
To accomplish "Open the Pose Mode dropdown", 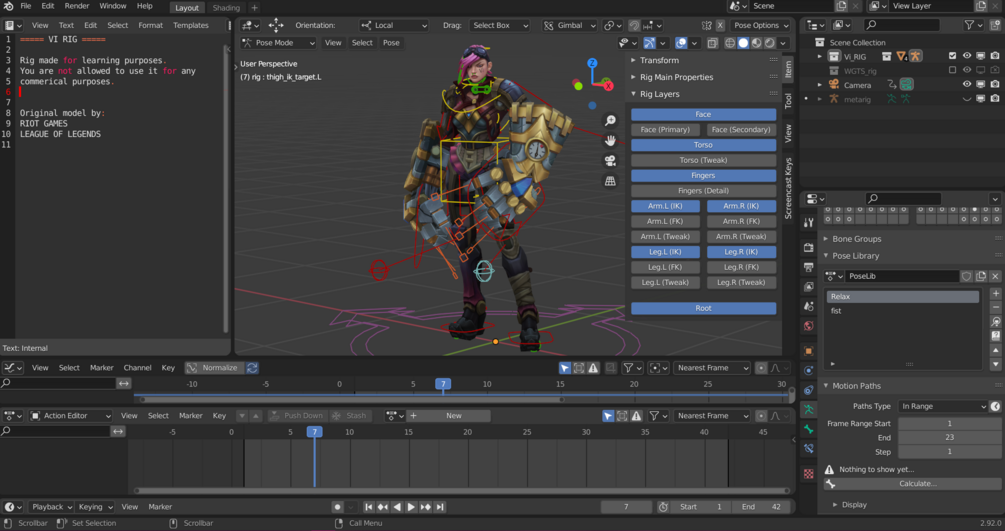I will tap(278, 43).
